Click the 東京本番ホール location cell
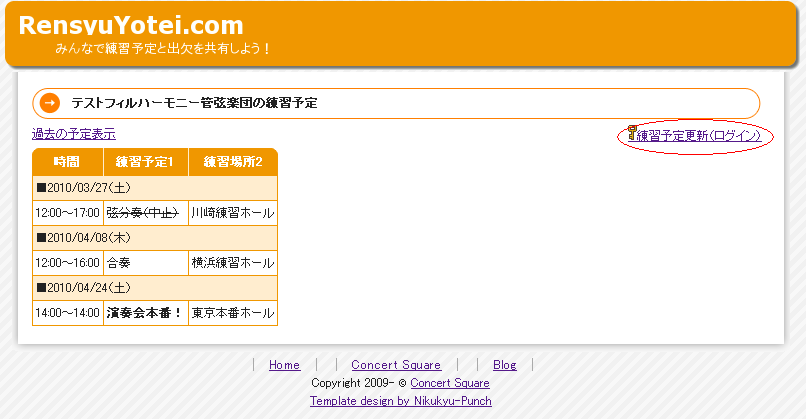 pos(231,313)
